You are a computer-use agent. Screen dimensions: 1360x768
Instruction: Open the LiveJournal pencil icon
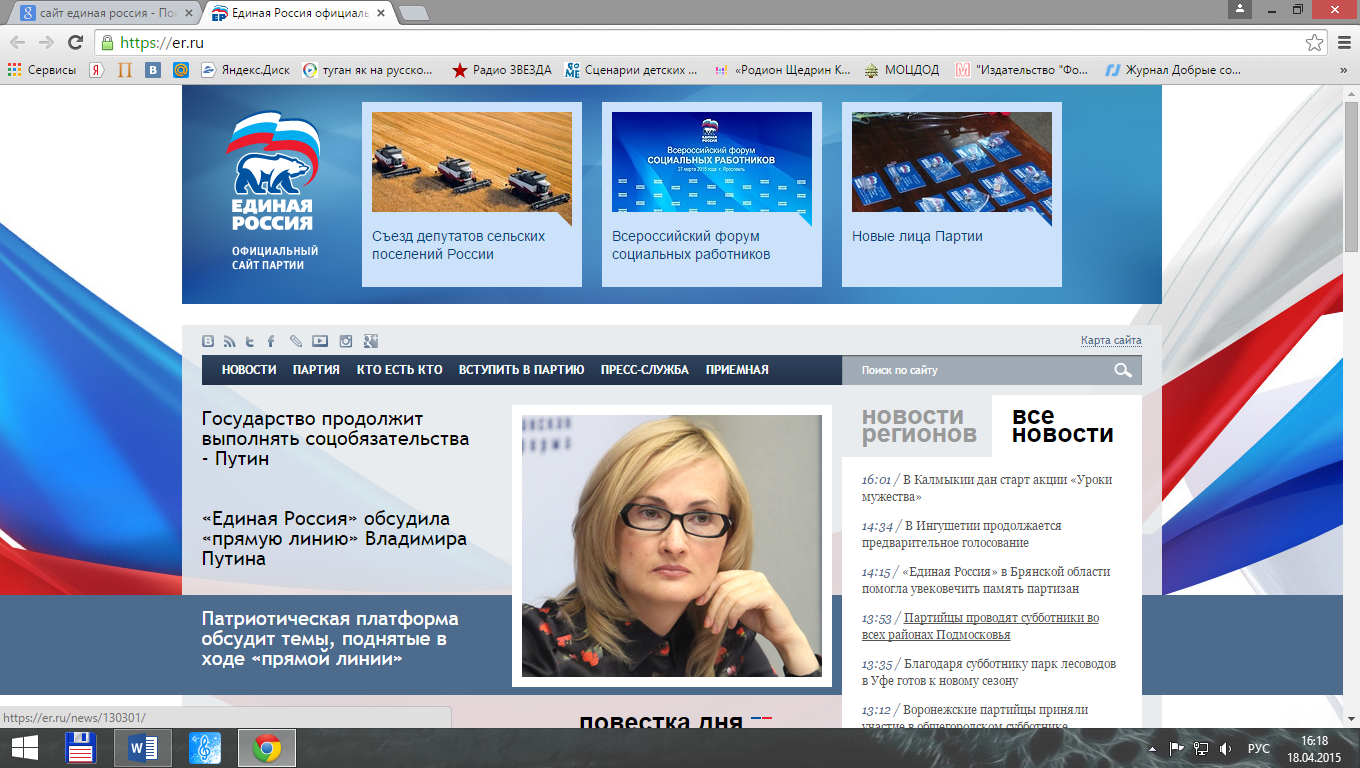296,341
